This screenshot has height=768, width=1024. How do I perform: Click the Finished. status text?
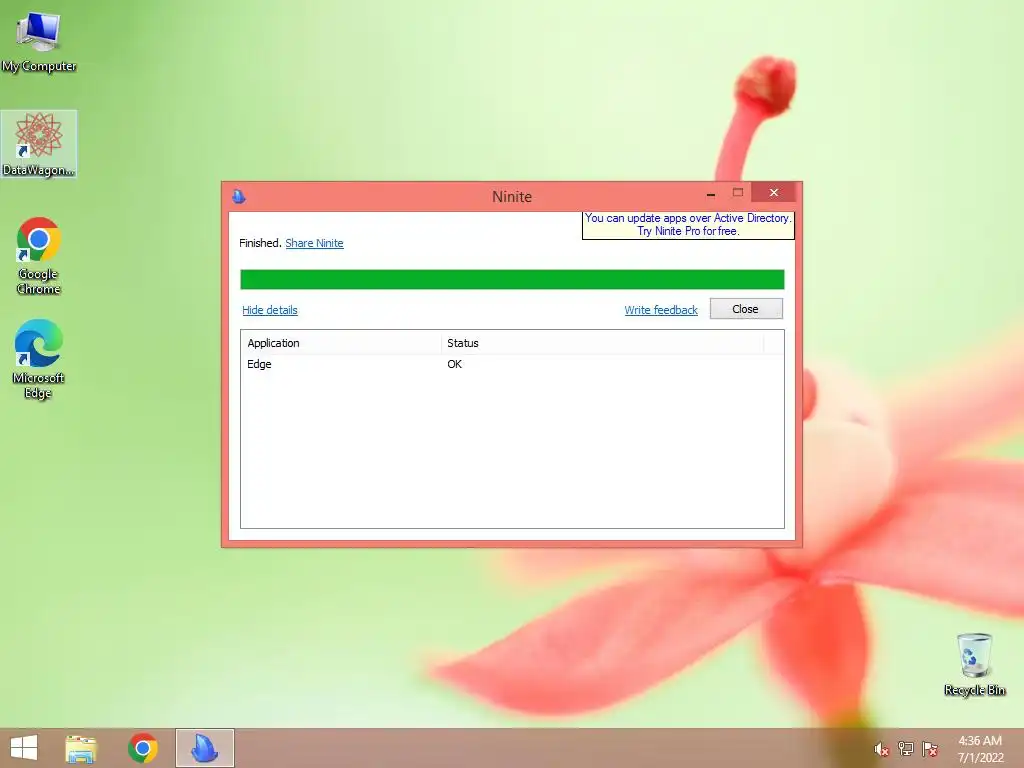260,243
